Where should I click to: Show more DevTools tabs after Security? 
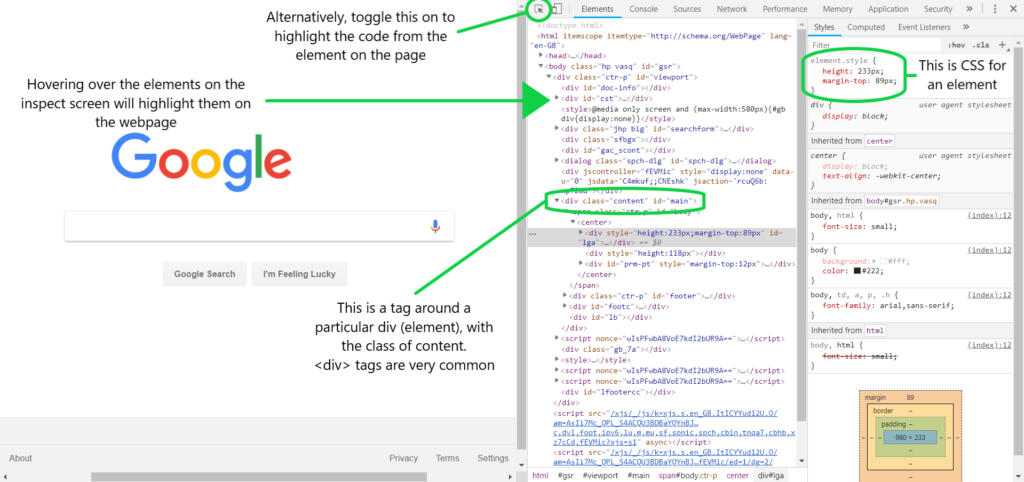coord(969,9)
